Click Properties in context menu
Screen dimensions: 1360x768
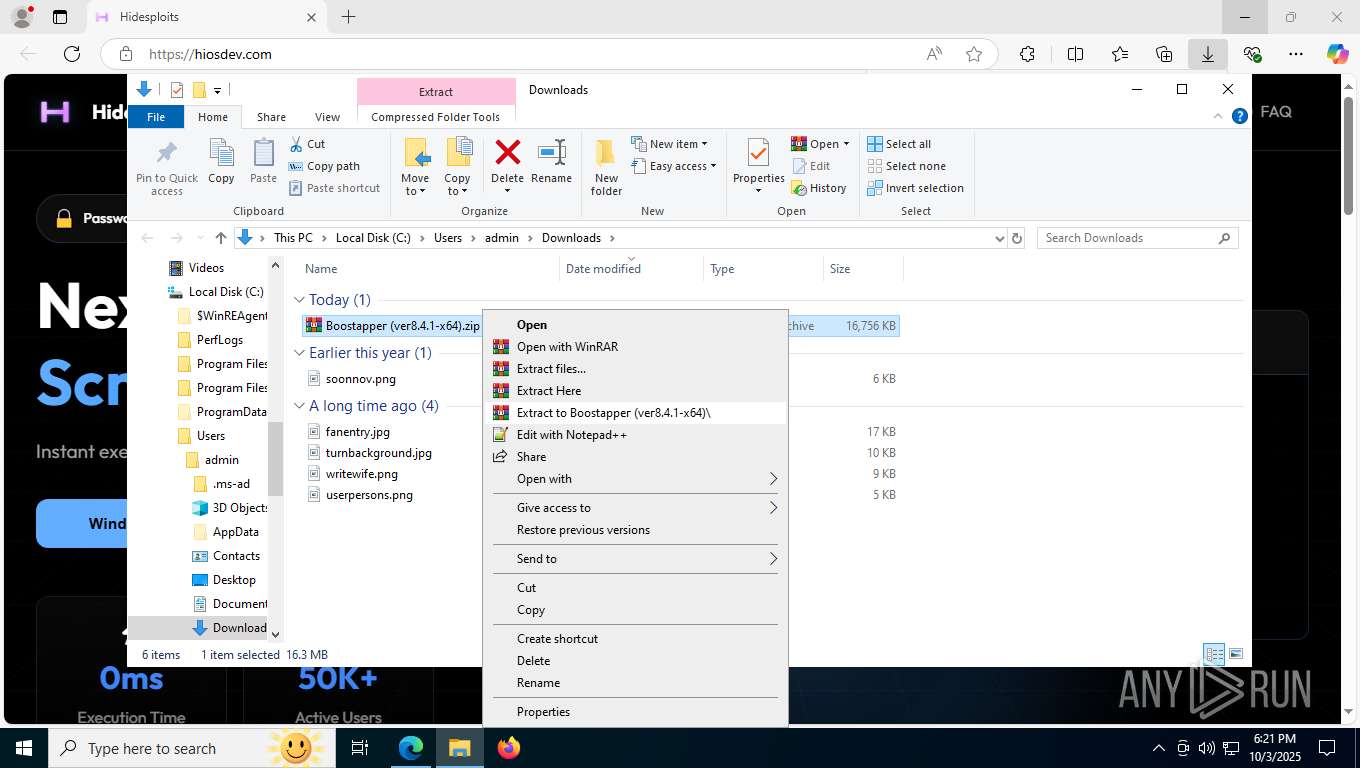635,712
